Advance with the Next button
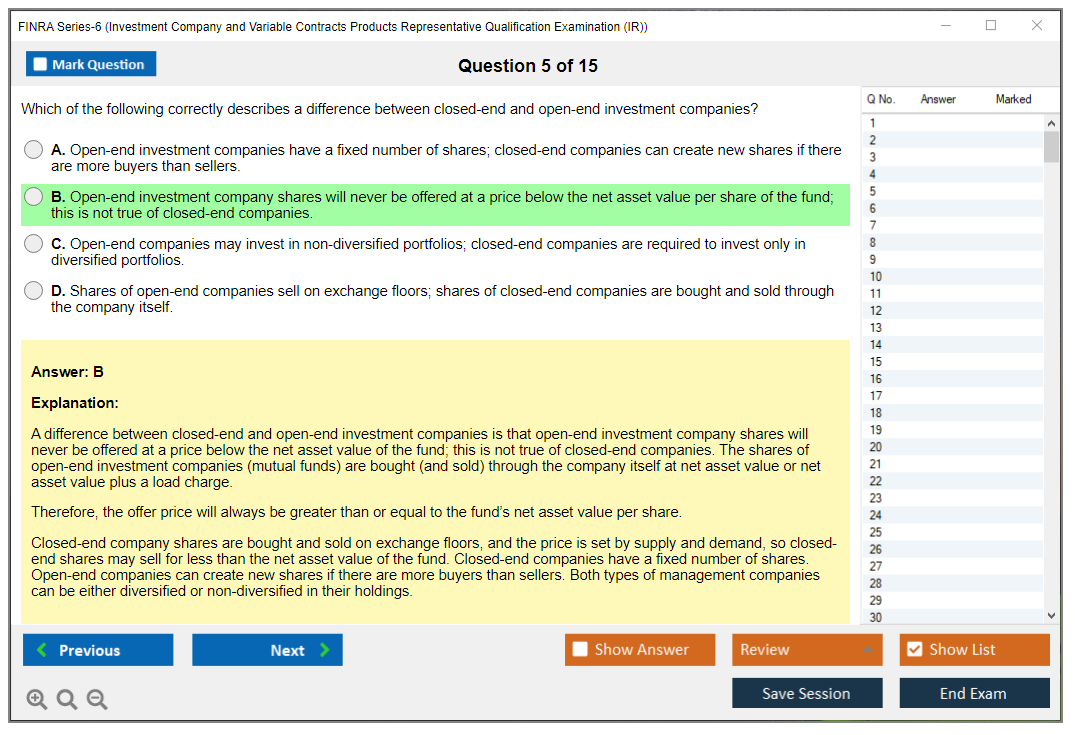 click(267, 650)
